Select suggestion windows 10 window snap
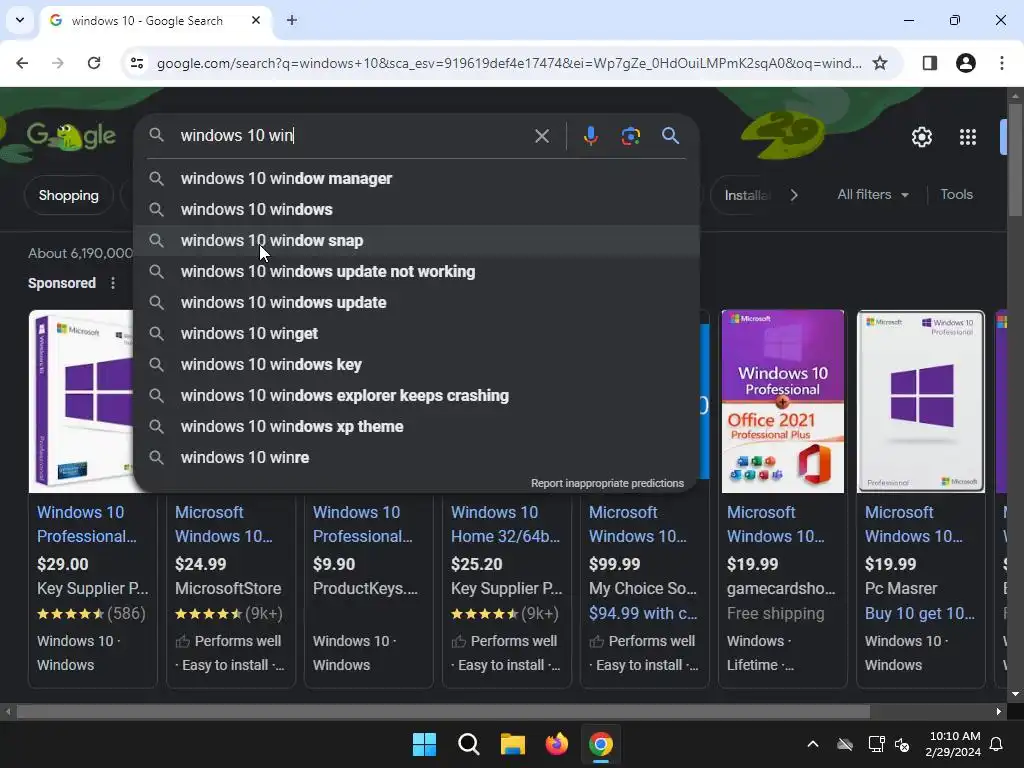1024x768 pixels. point(417,240)
